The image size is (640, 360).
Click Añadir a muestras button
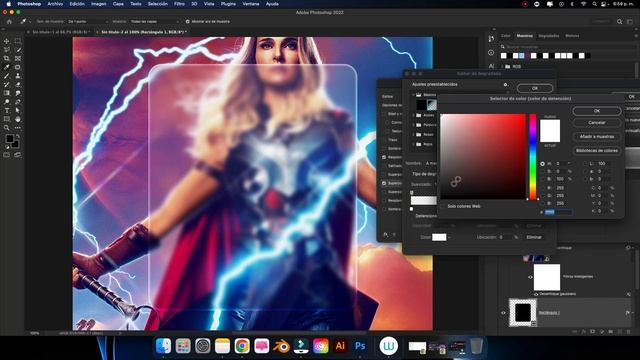[x=597, y=137]
